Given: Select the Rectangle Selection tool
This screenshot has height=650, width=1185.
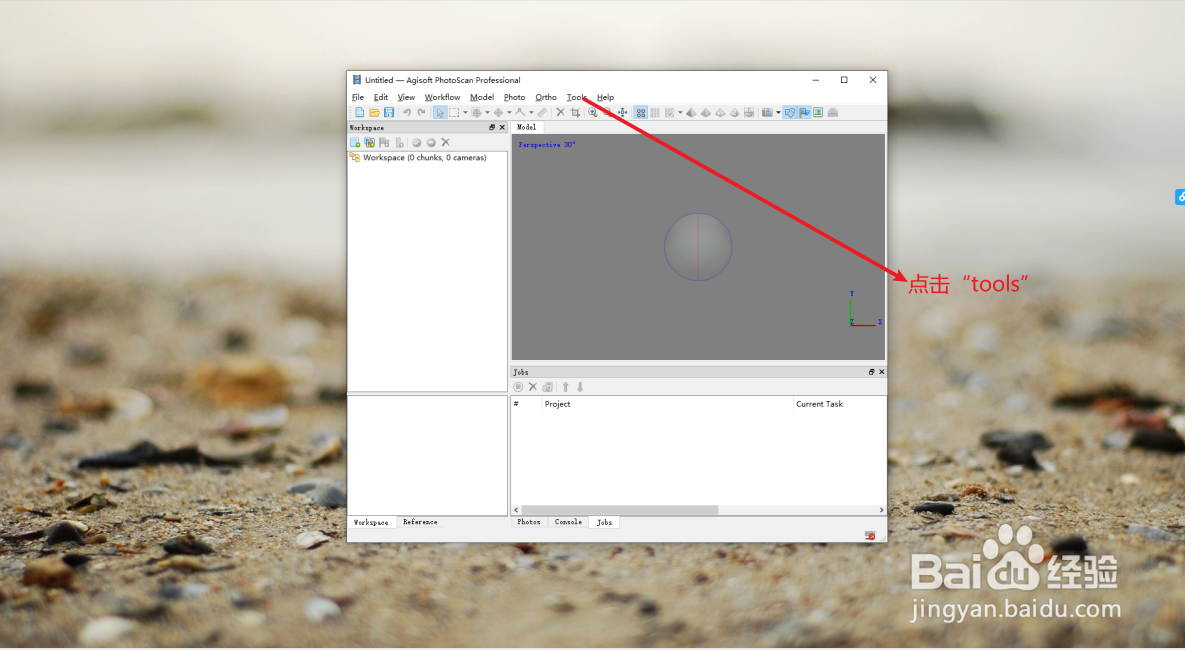Looking at the screenshot, I should pyautogui.click(x=454, y=112).
